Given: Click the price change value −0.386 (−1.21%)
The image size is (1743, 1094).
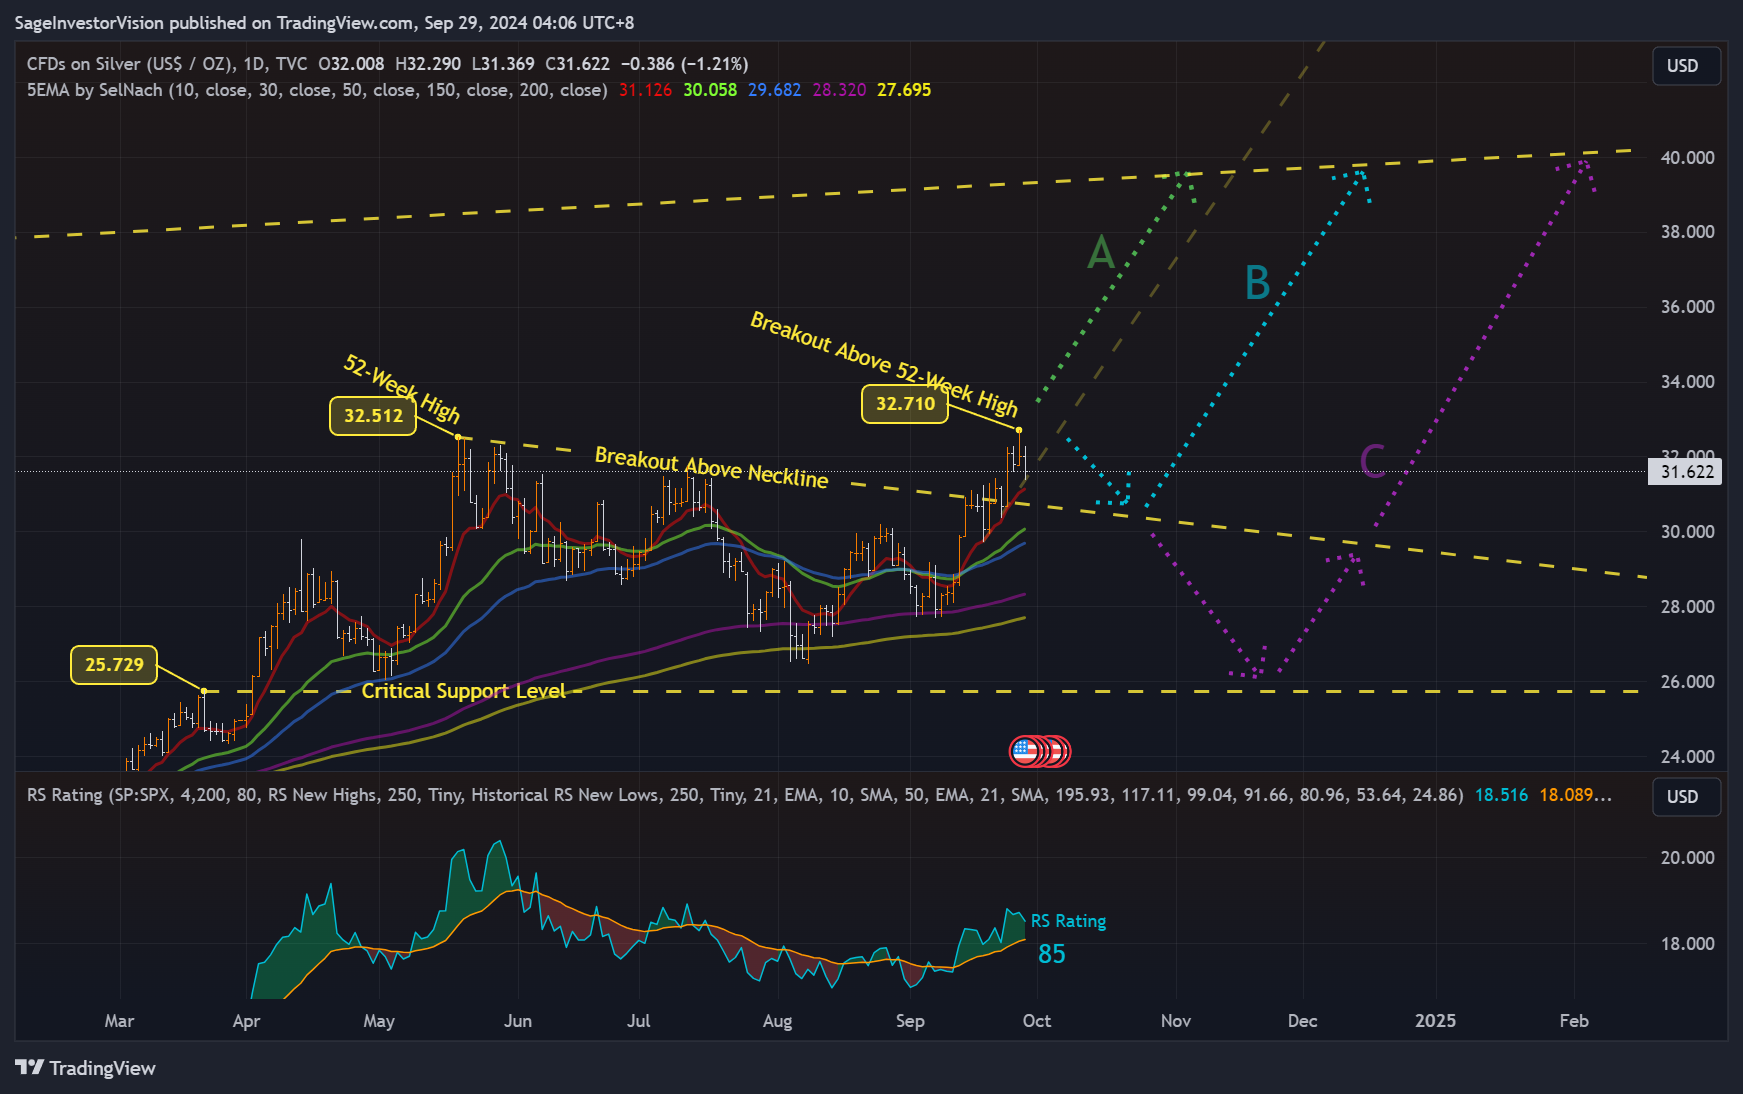Looking at the screenshot, I should (684, 64).
